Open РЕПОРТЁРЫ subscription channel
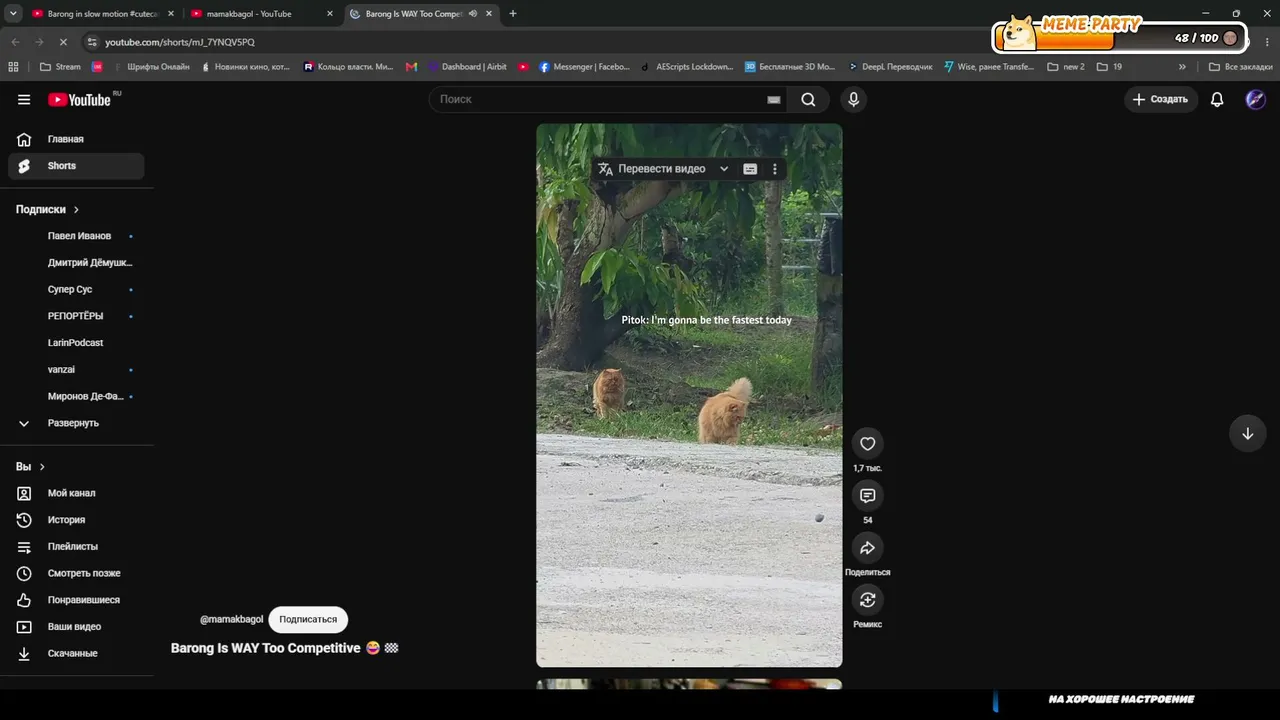Screen dimensions: 1280x720 [75, 316]
